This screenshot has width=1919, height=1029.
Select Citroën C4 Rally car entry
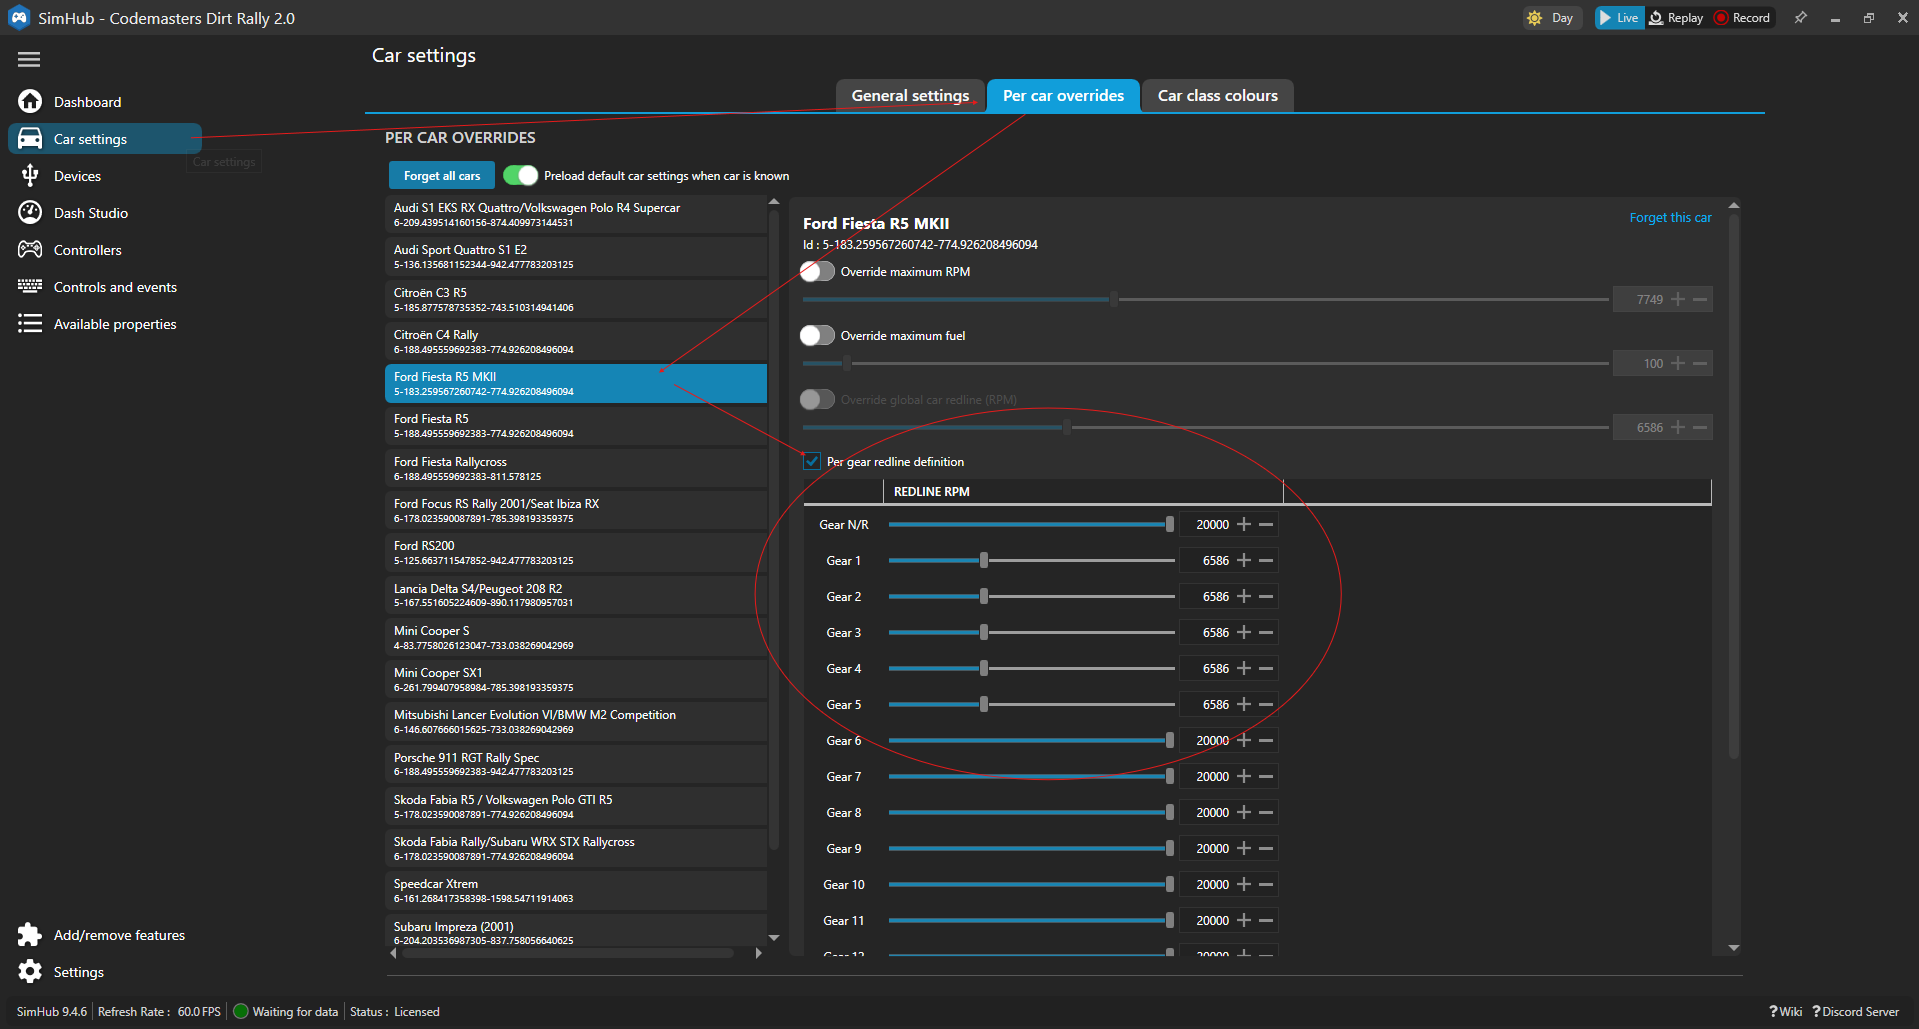576,341
